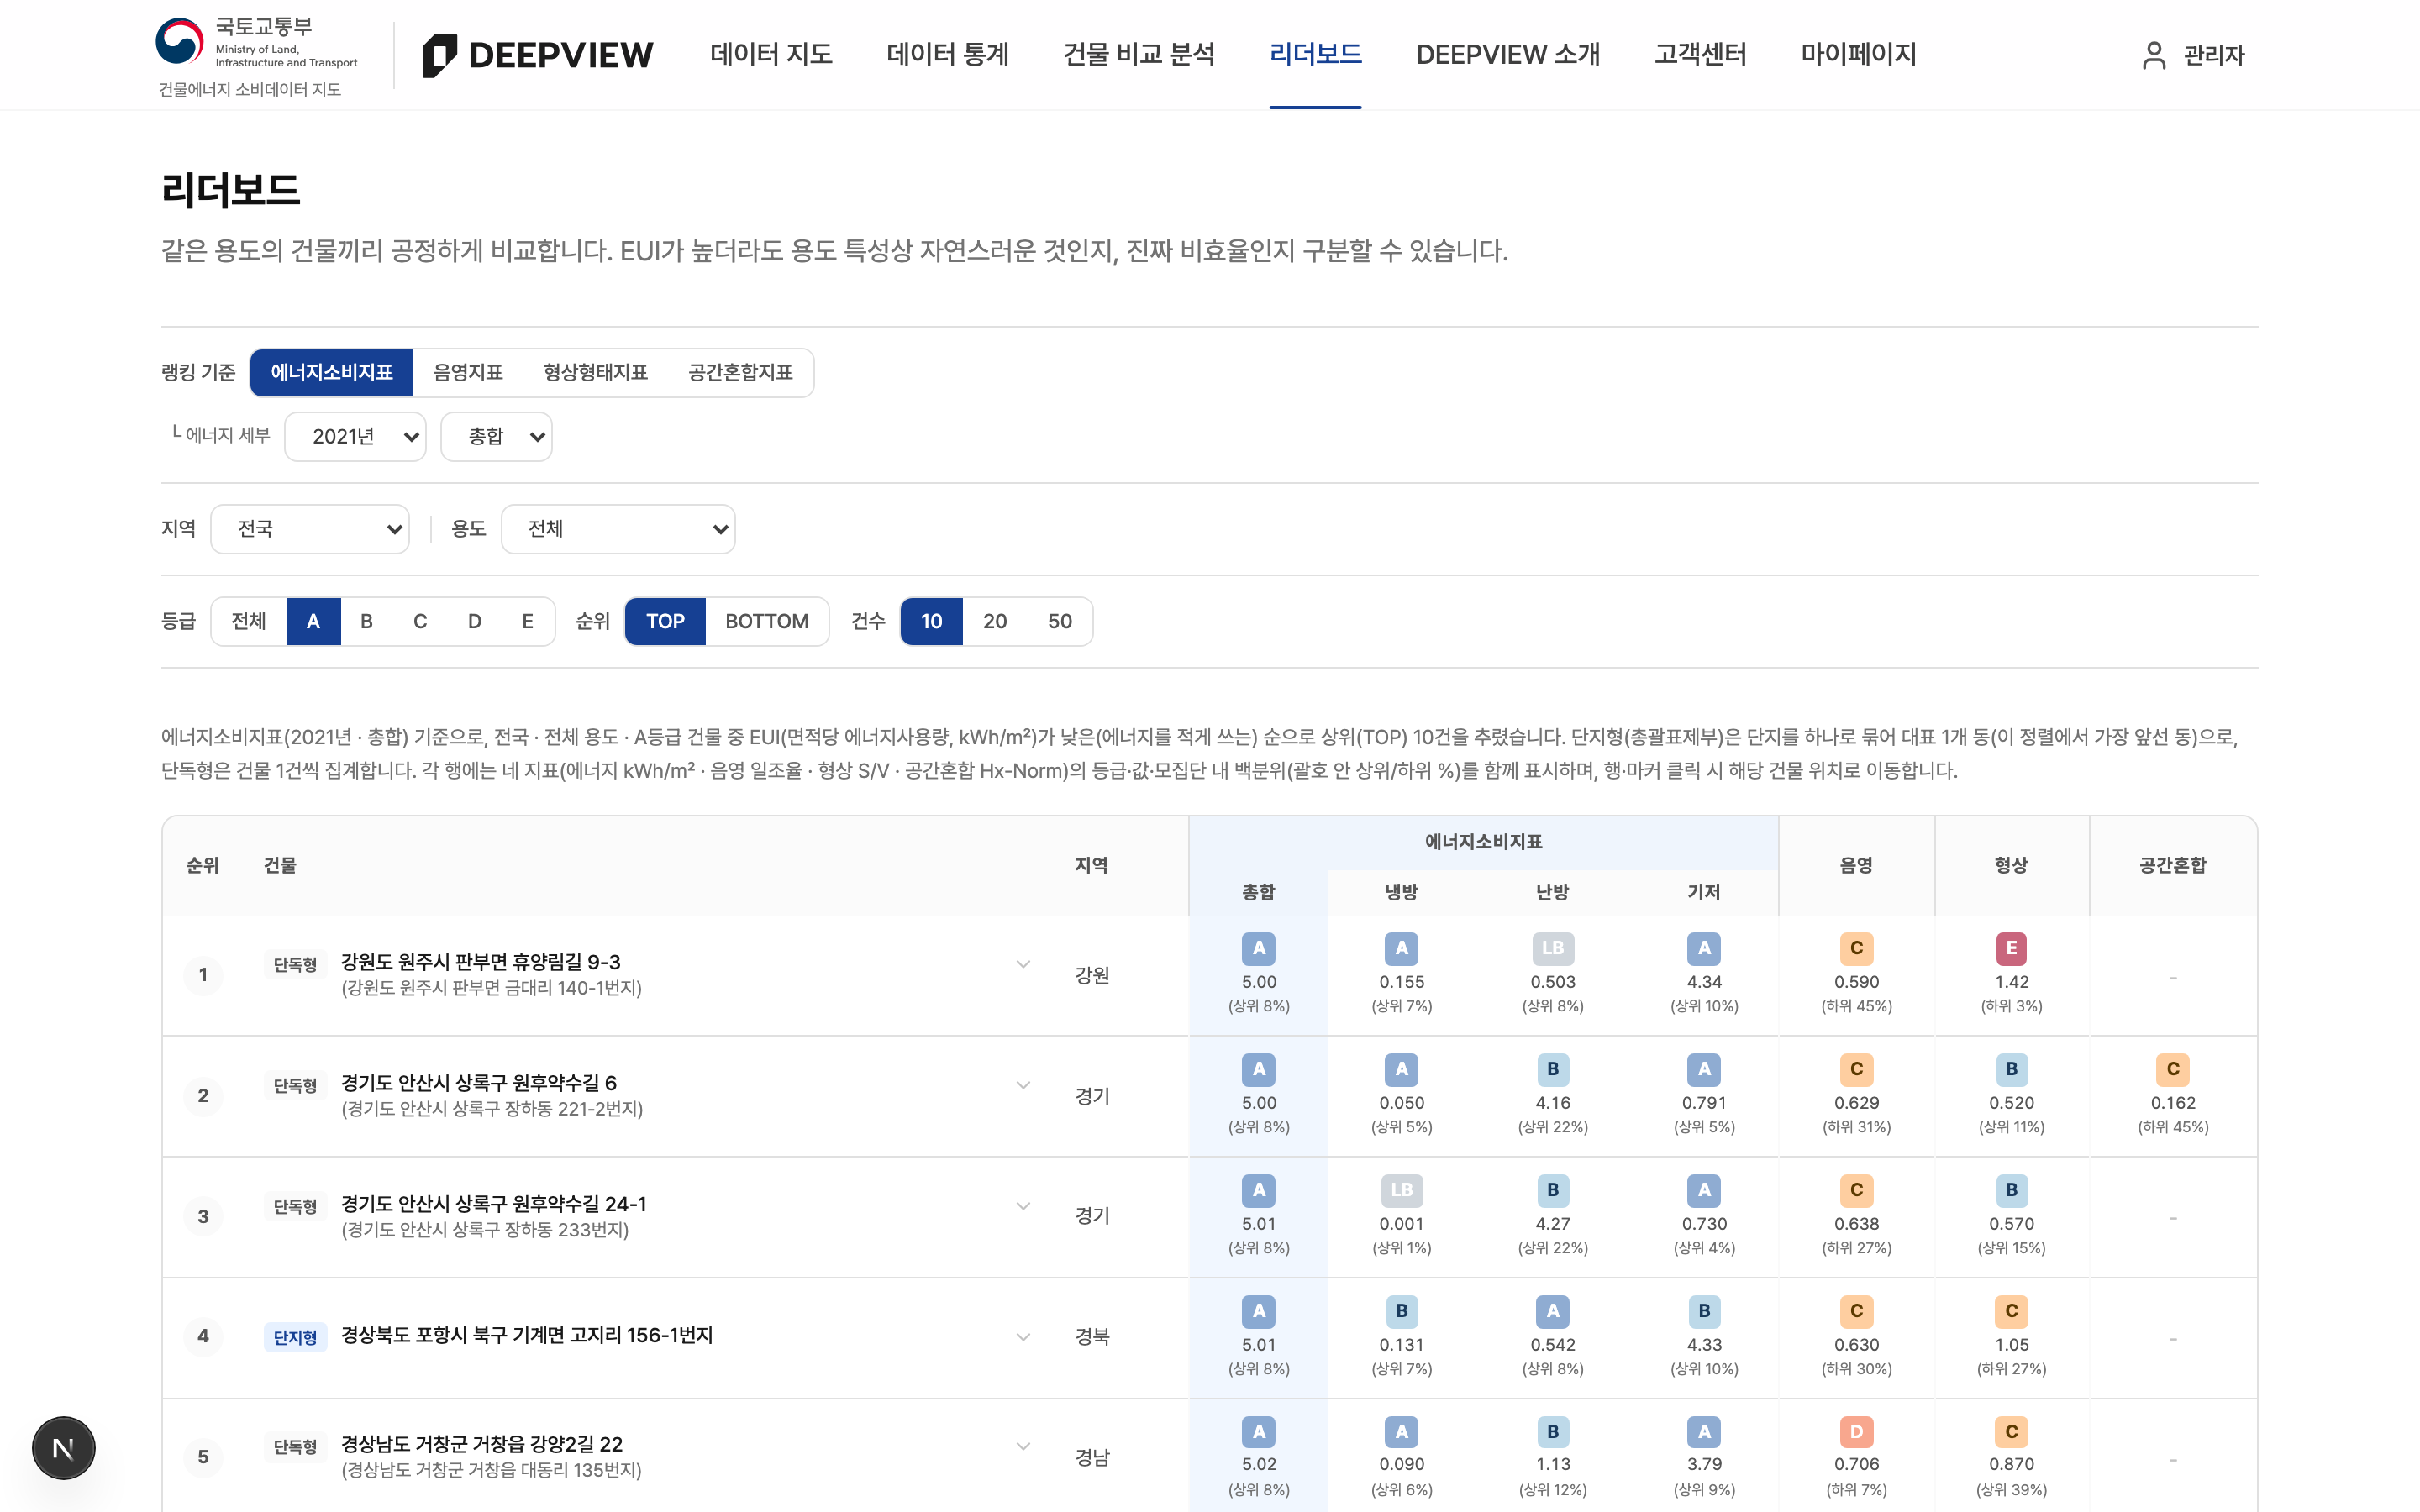Click rank 5 음영 D grade badge
Screen dimensions: 2420x1512
(x=1856, y=1432)
